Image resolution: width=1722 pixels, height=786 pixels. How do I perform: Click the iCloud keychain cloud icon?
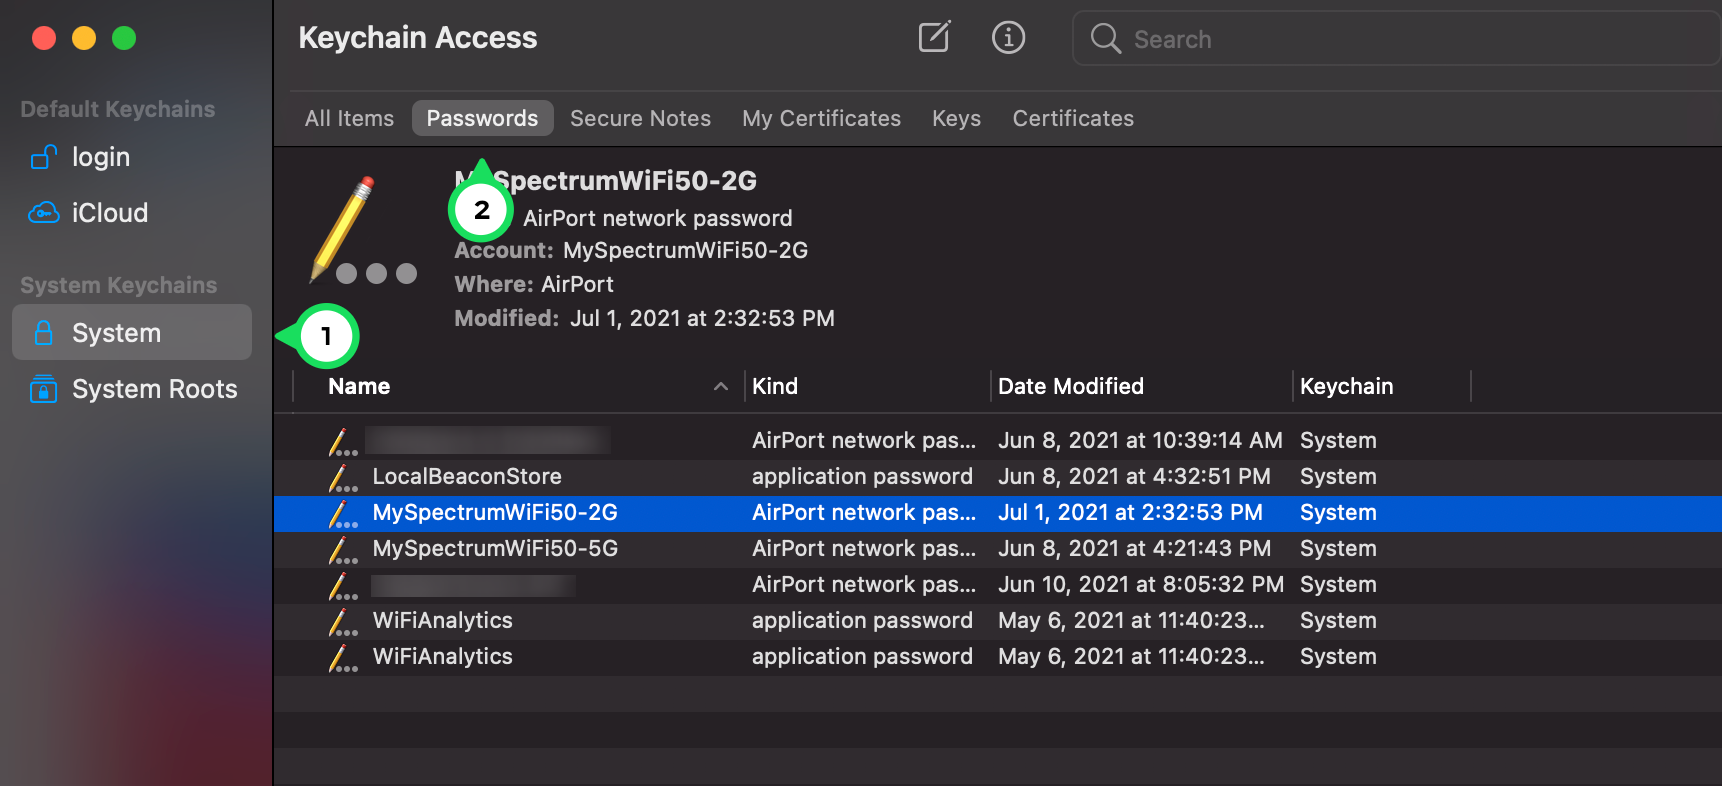point(44,213)
